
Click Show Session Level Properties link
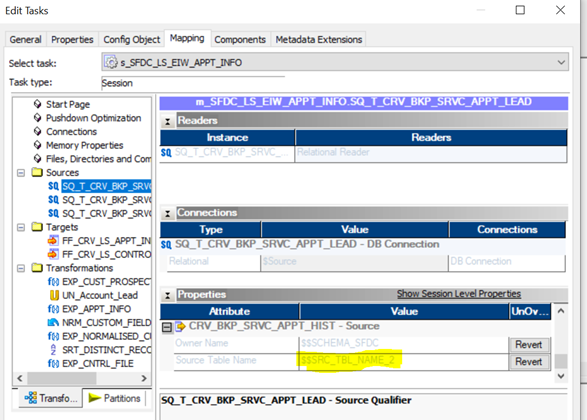459,294
